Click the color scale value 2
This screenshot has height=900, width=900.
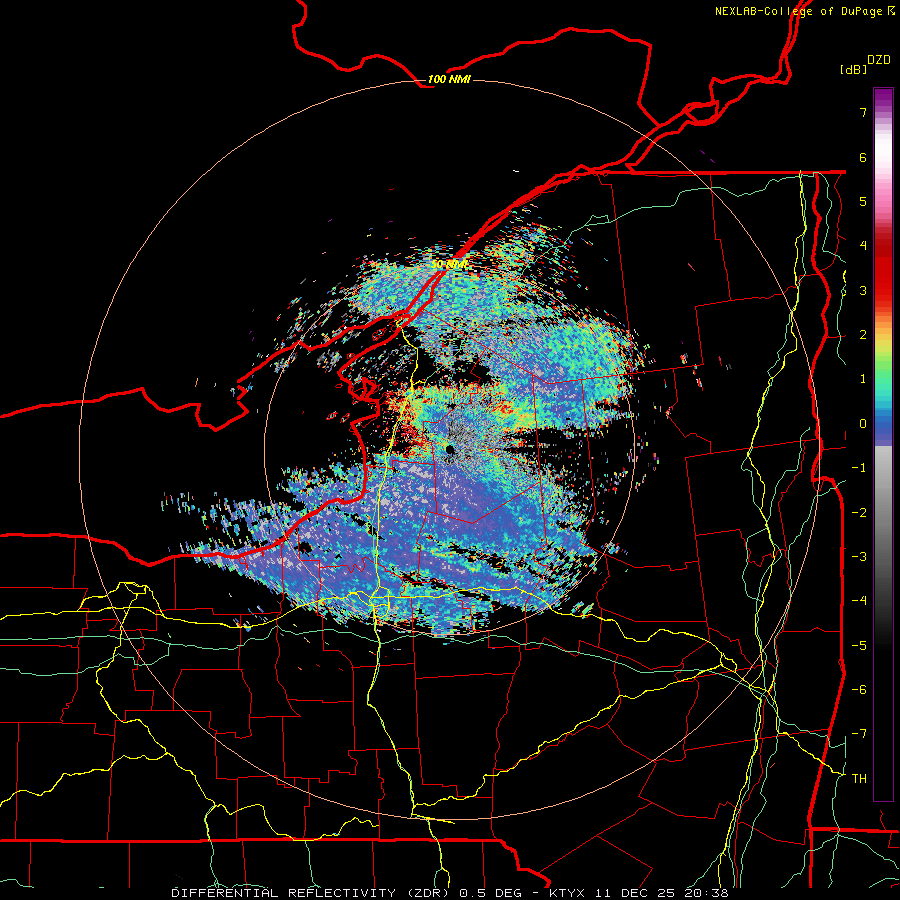click(x=863, y=335)
